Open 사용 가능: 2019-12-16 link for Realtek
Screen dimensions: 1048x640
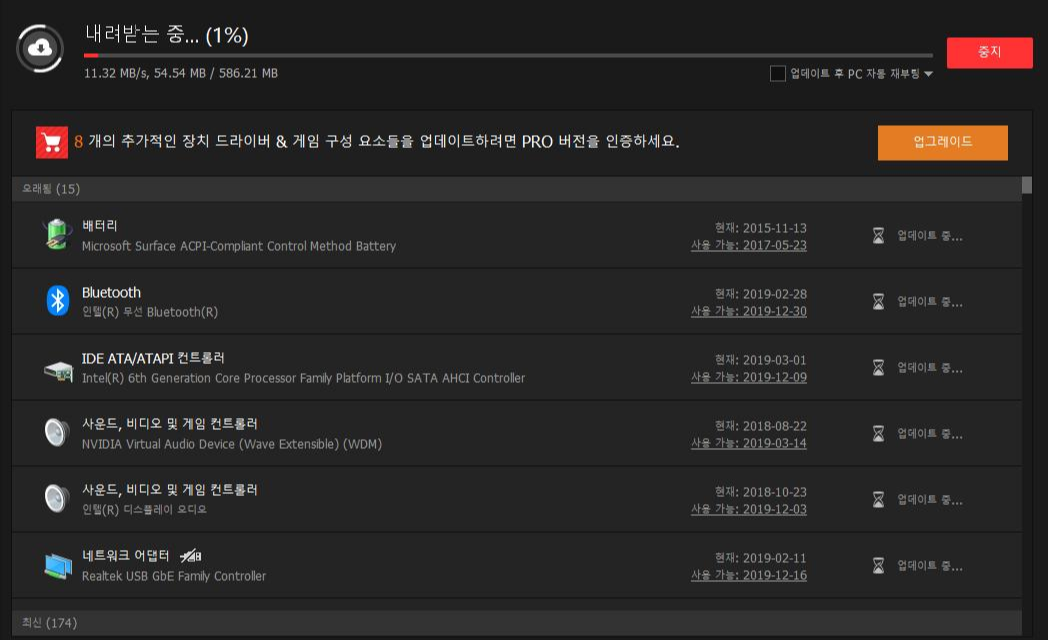click(x=749, y=575)
